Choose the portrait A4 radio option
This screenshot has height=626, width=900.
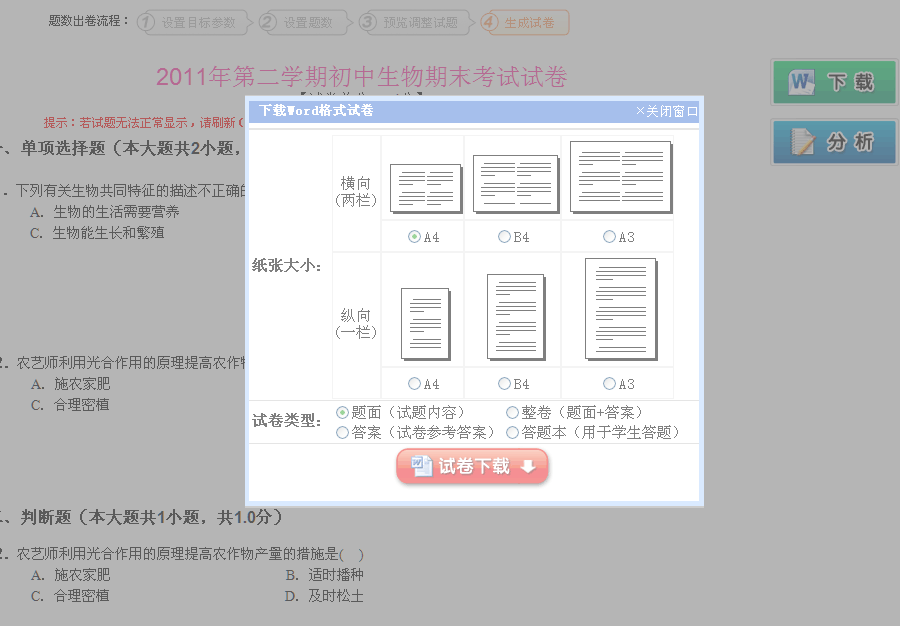point(414,384)
